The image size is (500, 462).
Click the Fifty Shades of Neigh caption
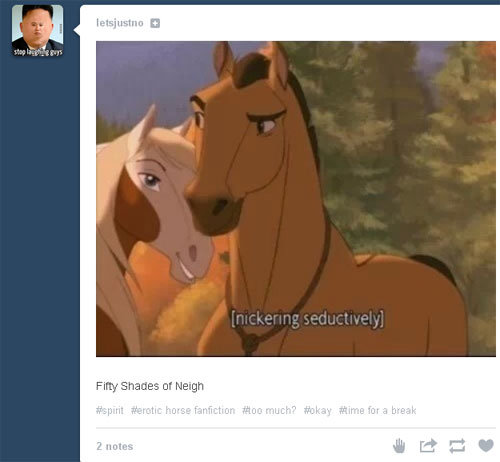point(150,386)
